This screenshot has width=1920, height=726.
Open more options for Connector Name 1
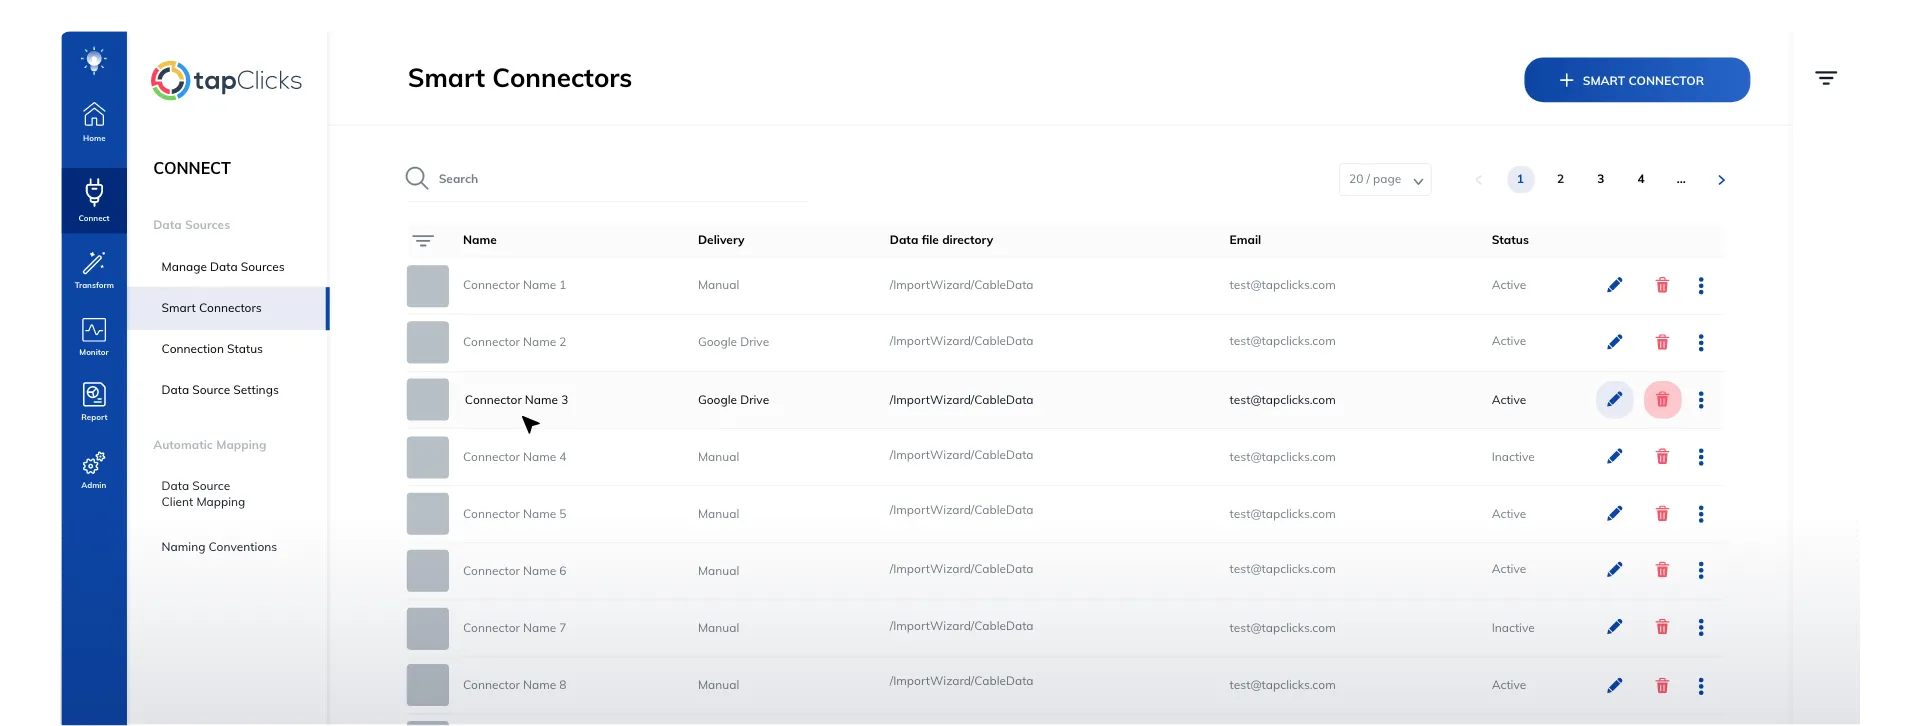coord(1701,286)
